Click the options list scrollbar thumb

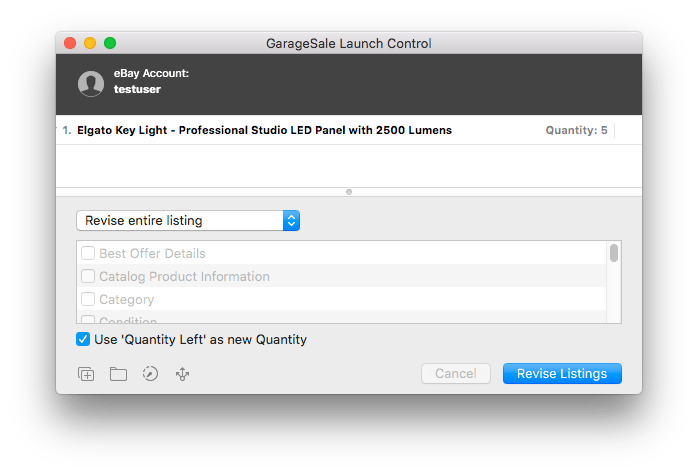(613, 254)
